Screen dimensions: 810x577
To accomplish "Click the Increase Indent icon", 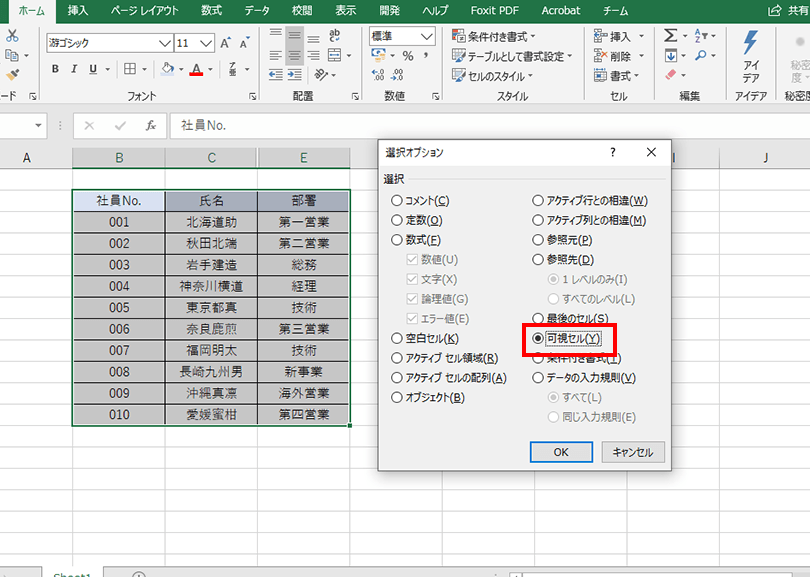I will point(294,75).
